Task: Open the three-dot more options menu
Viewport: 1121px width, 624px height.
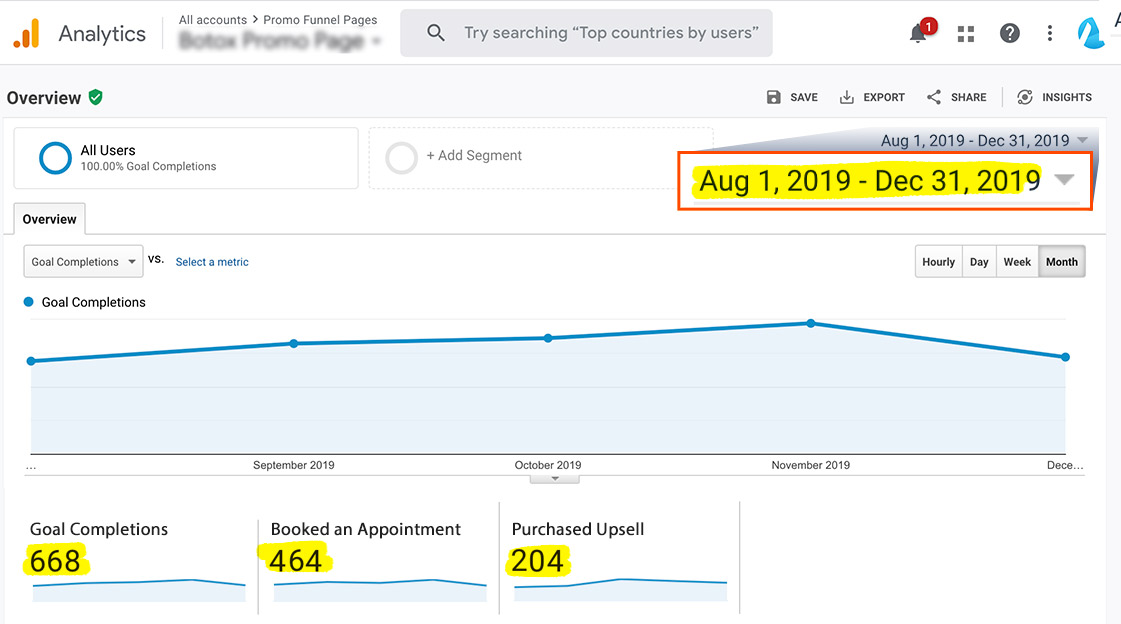Action: [x=1049, y=34]
